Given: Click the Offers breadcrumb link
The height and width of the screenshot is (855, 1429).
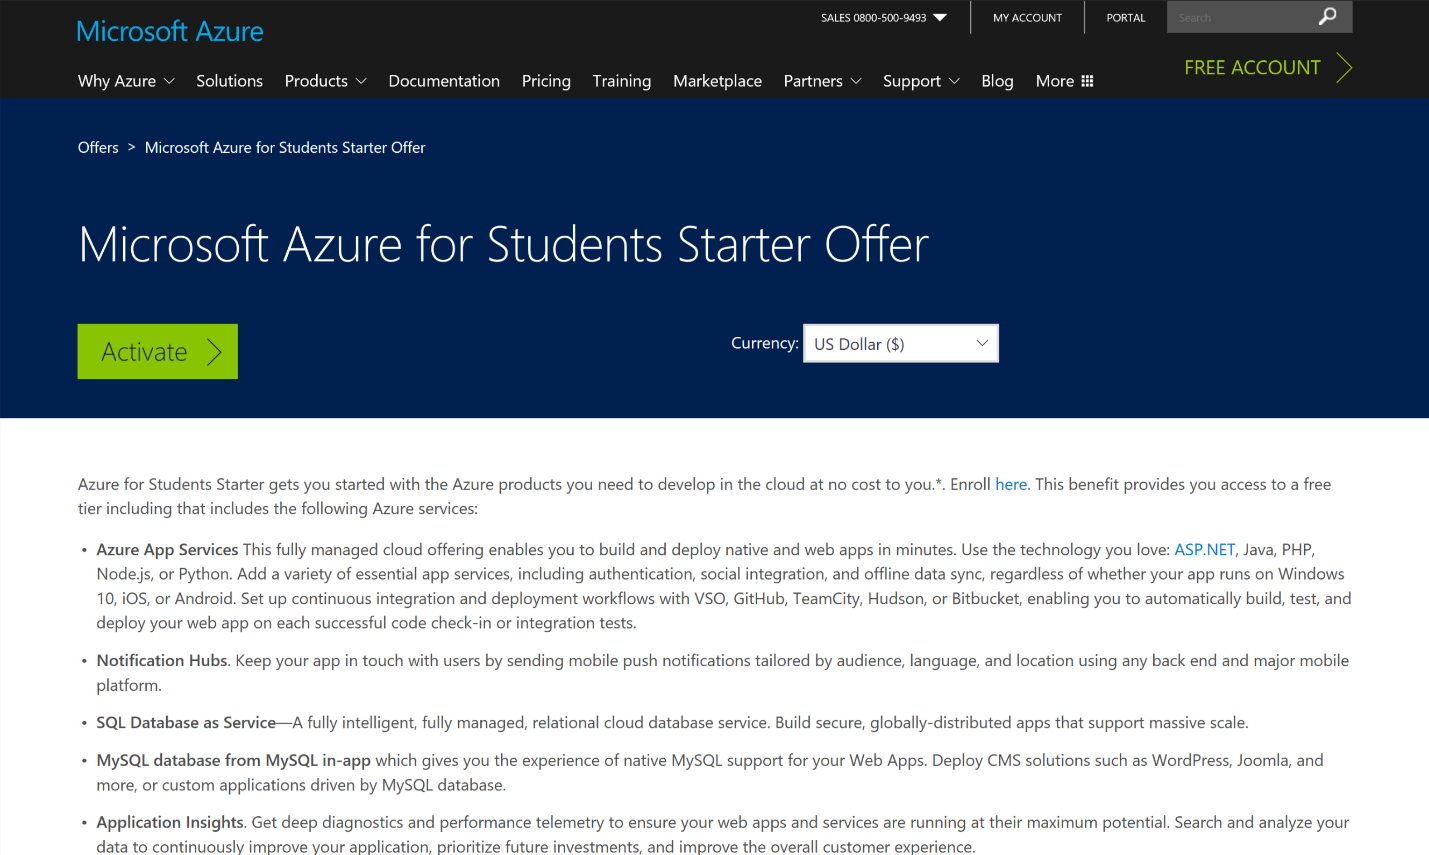Looking at the screenshot, I should [98, 148].
